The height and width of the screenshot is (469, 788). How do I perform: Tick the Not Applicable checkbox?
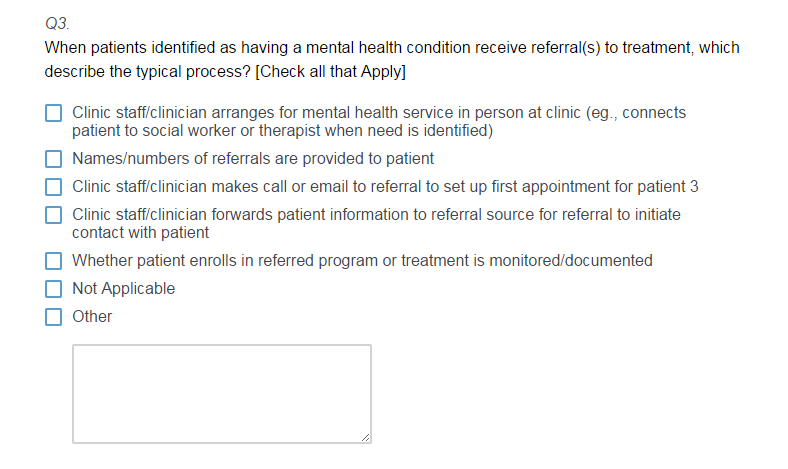click(54, 289)
